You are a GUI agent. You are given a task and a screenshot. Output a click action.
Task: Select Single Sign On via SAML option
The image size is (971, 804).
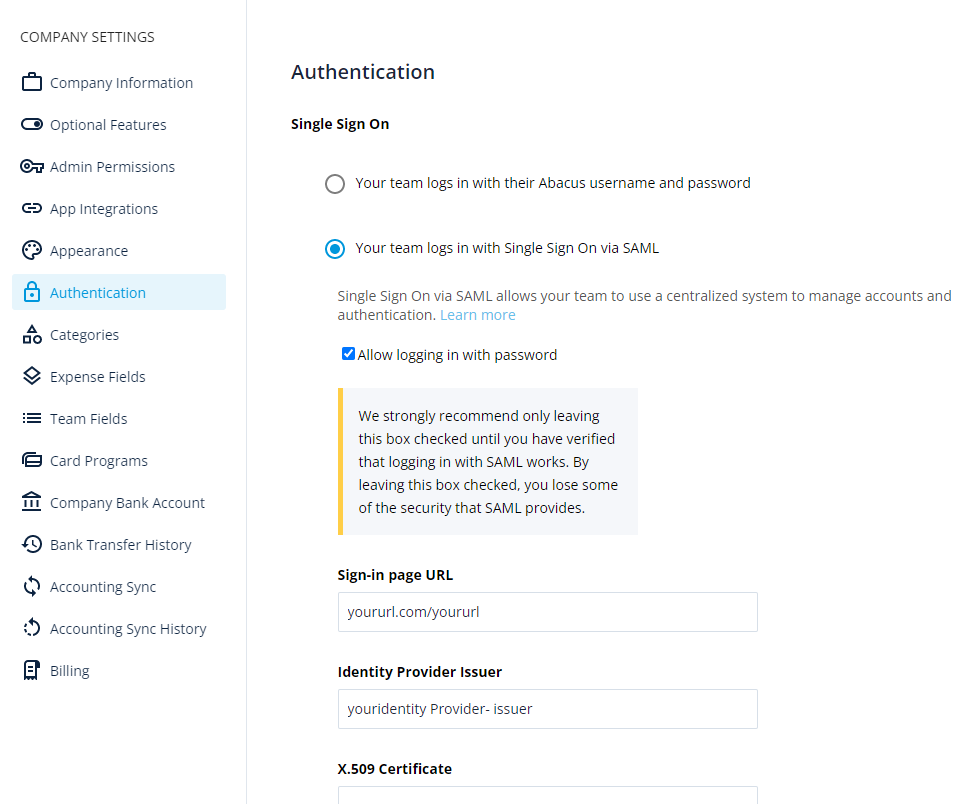(x=335, y=249)
